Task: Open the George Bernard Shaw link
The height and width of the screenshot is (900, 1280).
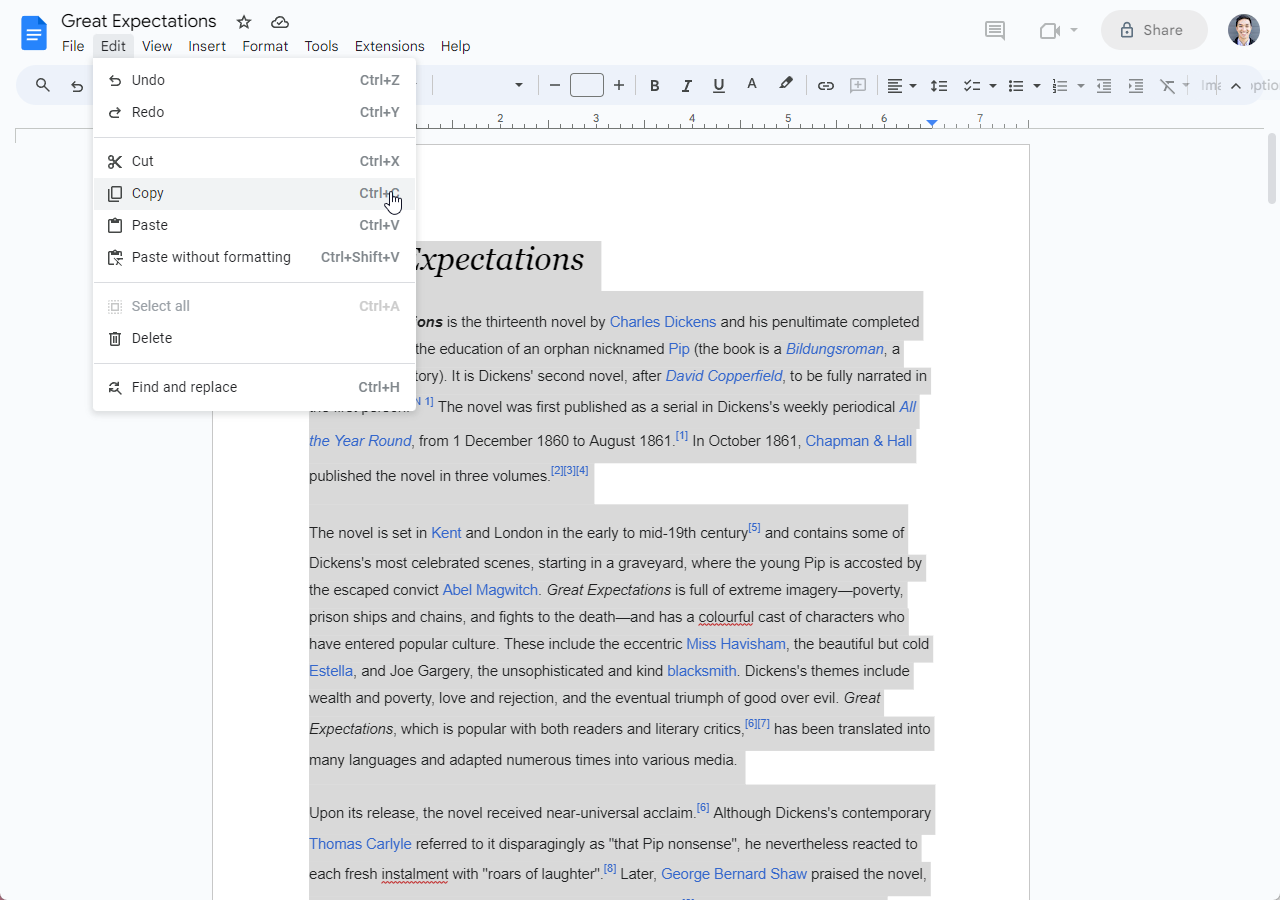Action: (x=734, y=874)
